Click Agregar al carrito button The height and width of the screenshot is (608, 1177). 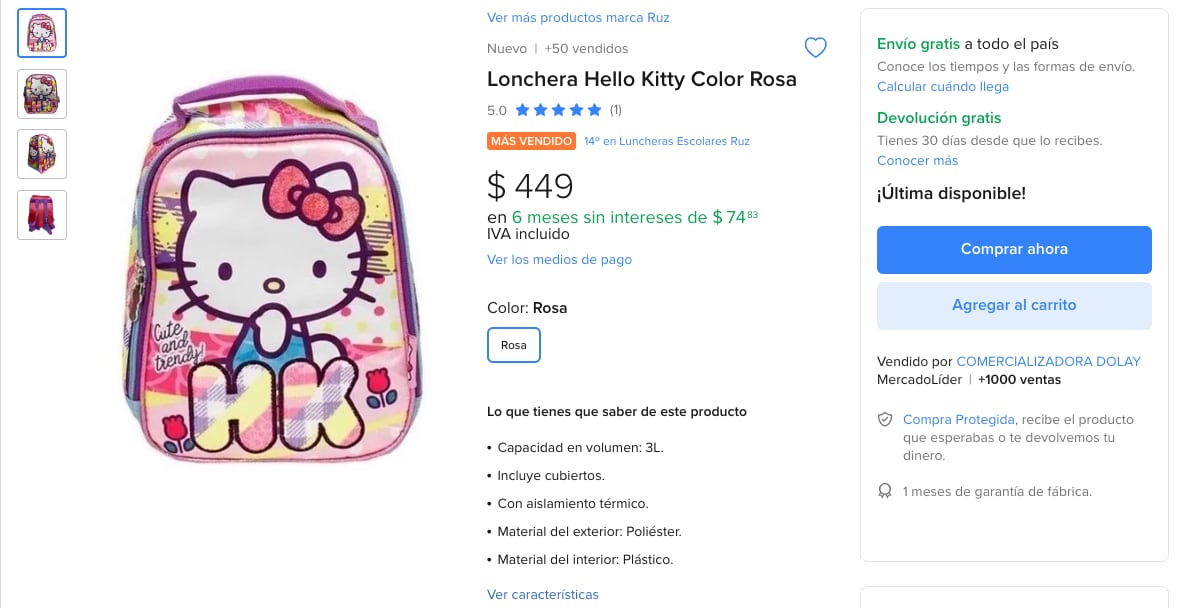pos(1014,305)
